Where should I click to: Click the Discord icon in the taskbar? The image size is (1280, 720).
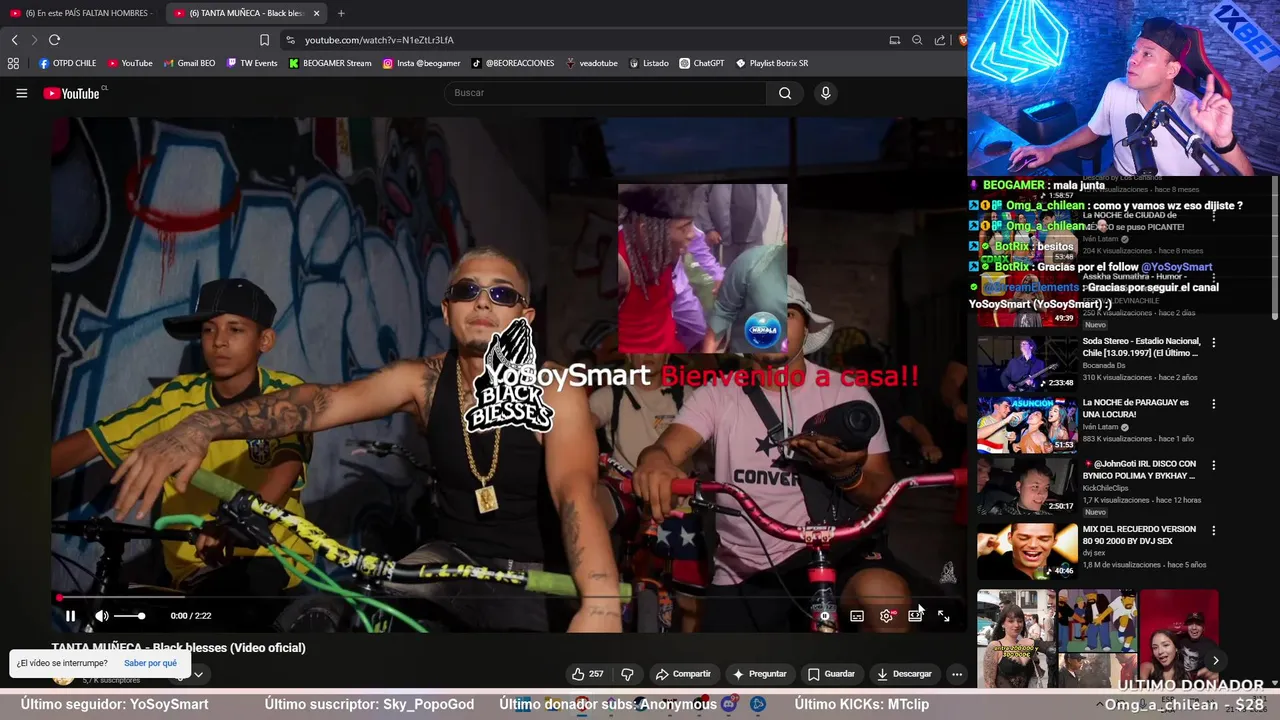[x=729, y=704]
